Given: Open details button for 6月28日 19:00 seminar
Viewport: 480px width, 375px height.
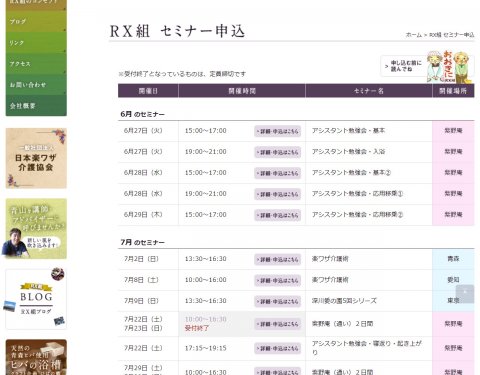Looking at the screenshot, I should (x=278, y=194).
